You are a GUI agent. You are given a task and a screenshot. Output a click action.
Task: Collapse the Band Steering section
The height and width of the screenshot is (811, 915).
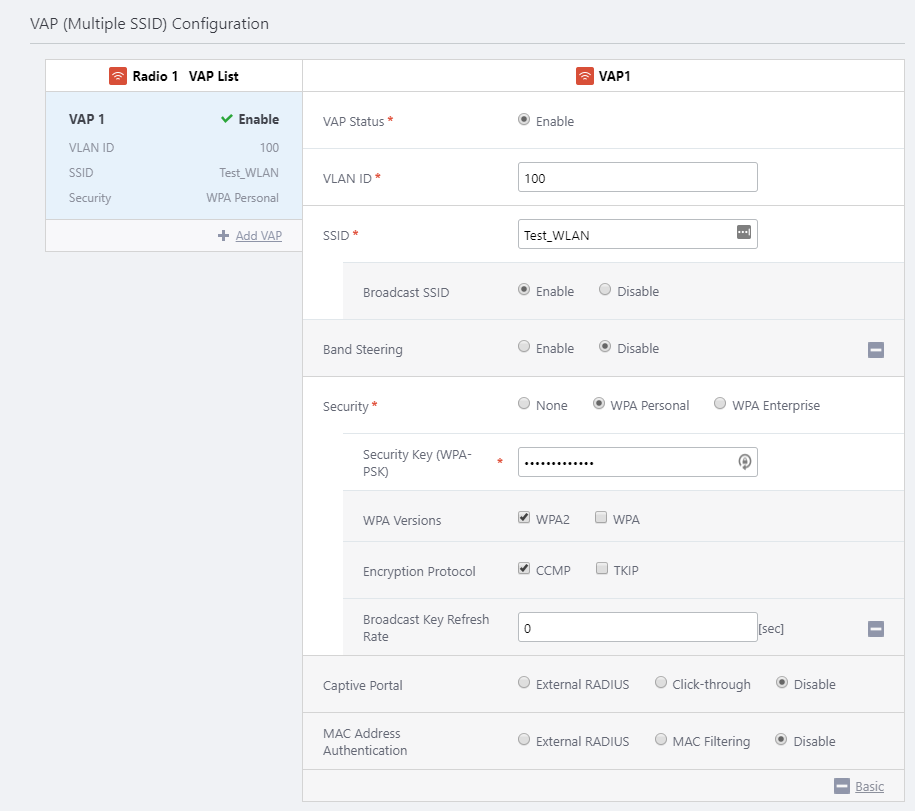click(875, 350)
